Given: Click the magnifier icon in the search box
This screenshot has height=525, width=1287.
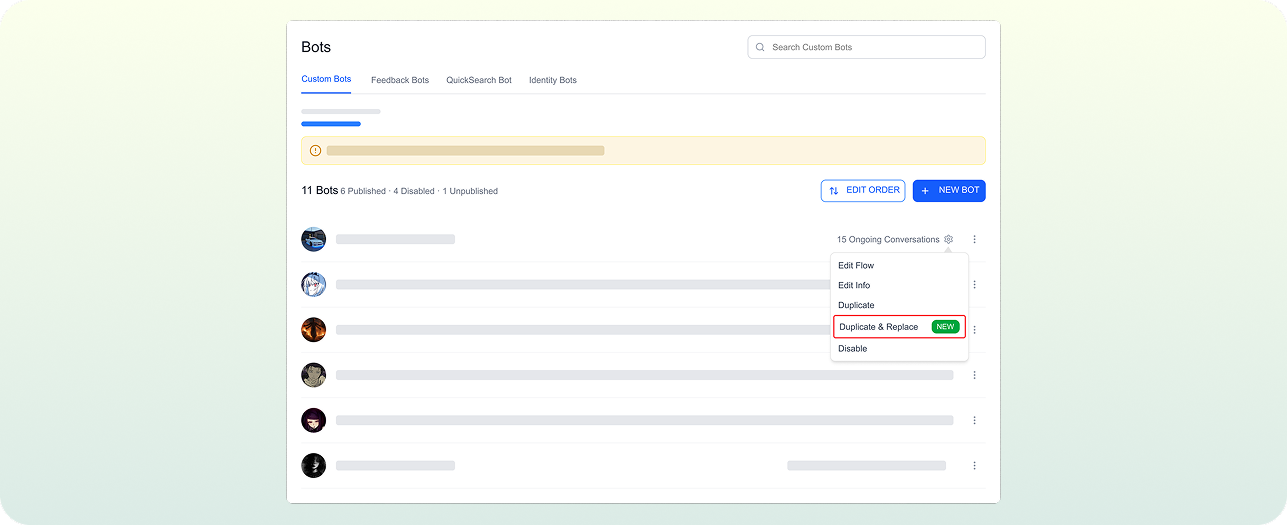Looking at the screenshot, I should [760, 47].
